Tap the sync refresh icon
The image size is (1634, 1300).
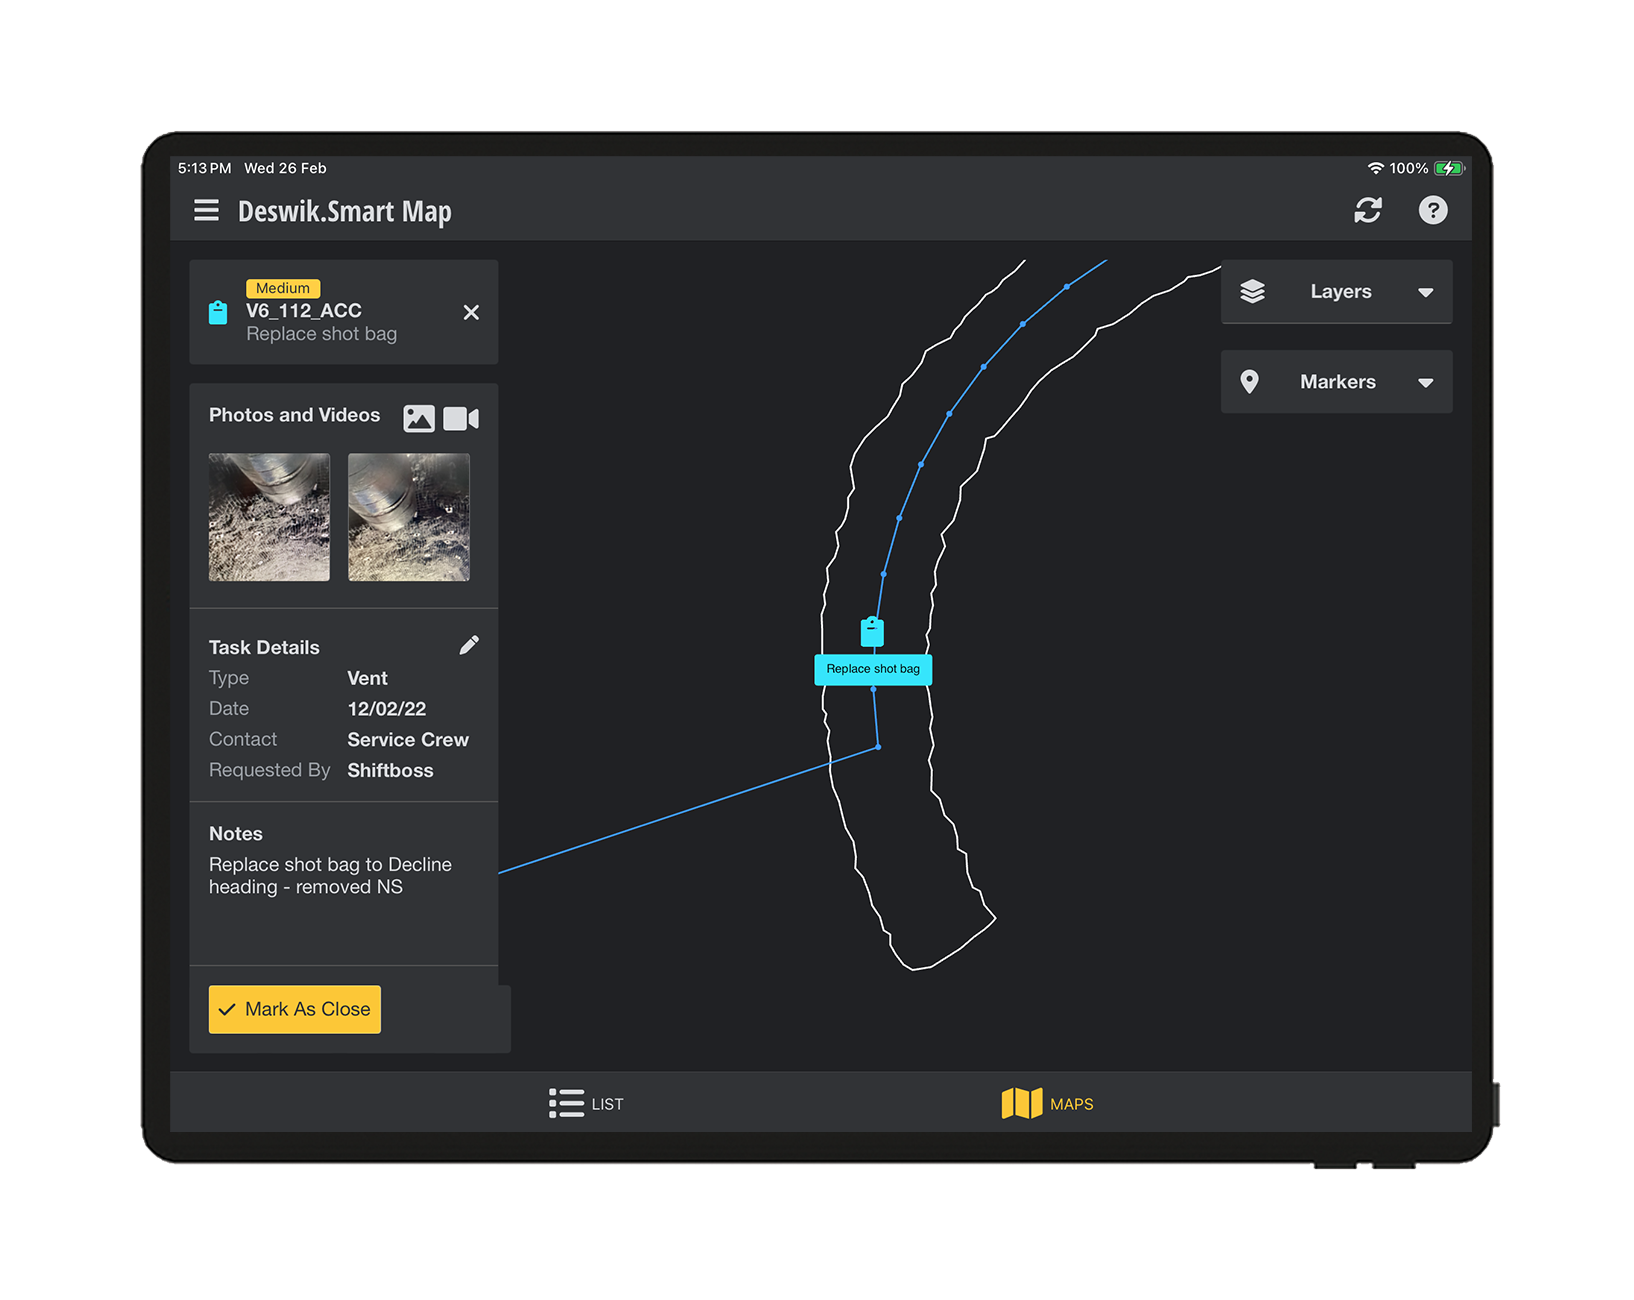point(1368,210)
